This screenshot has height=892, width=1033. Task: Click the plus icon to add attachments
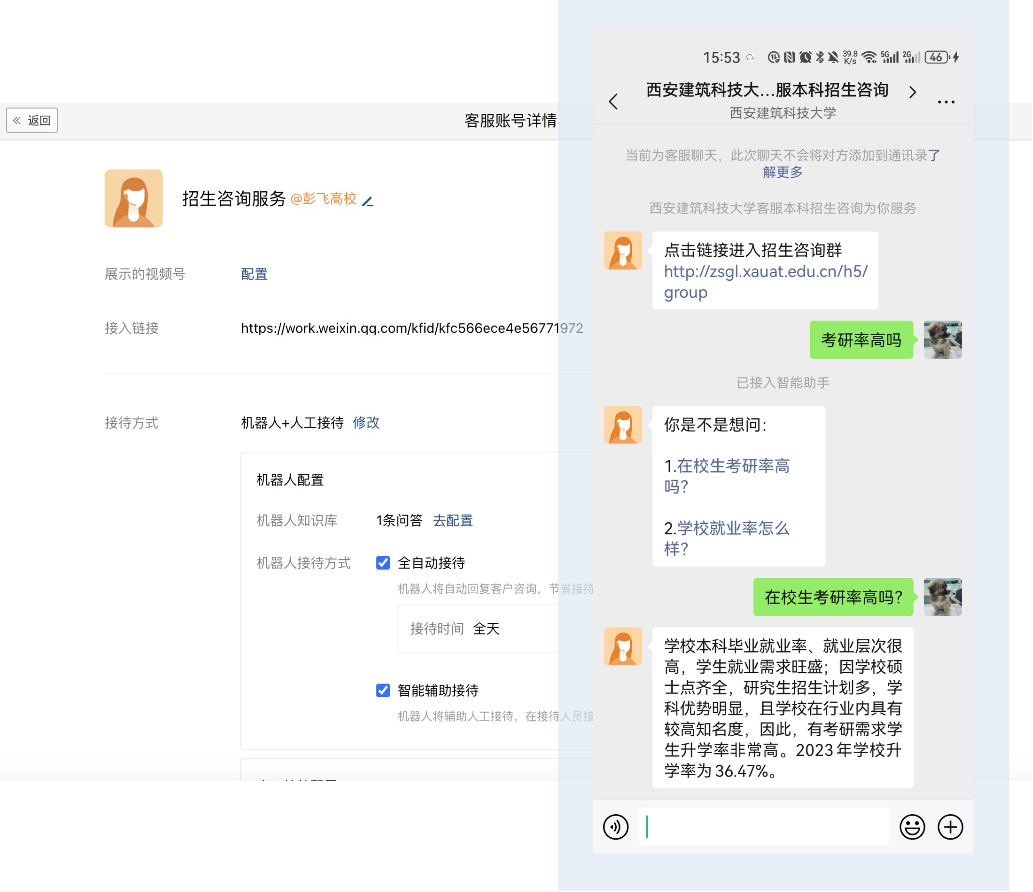949,827
